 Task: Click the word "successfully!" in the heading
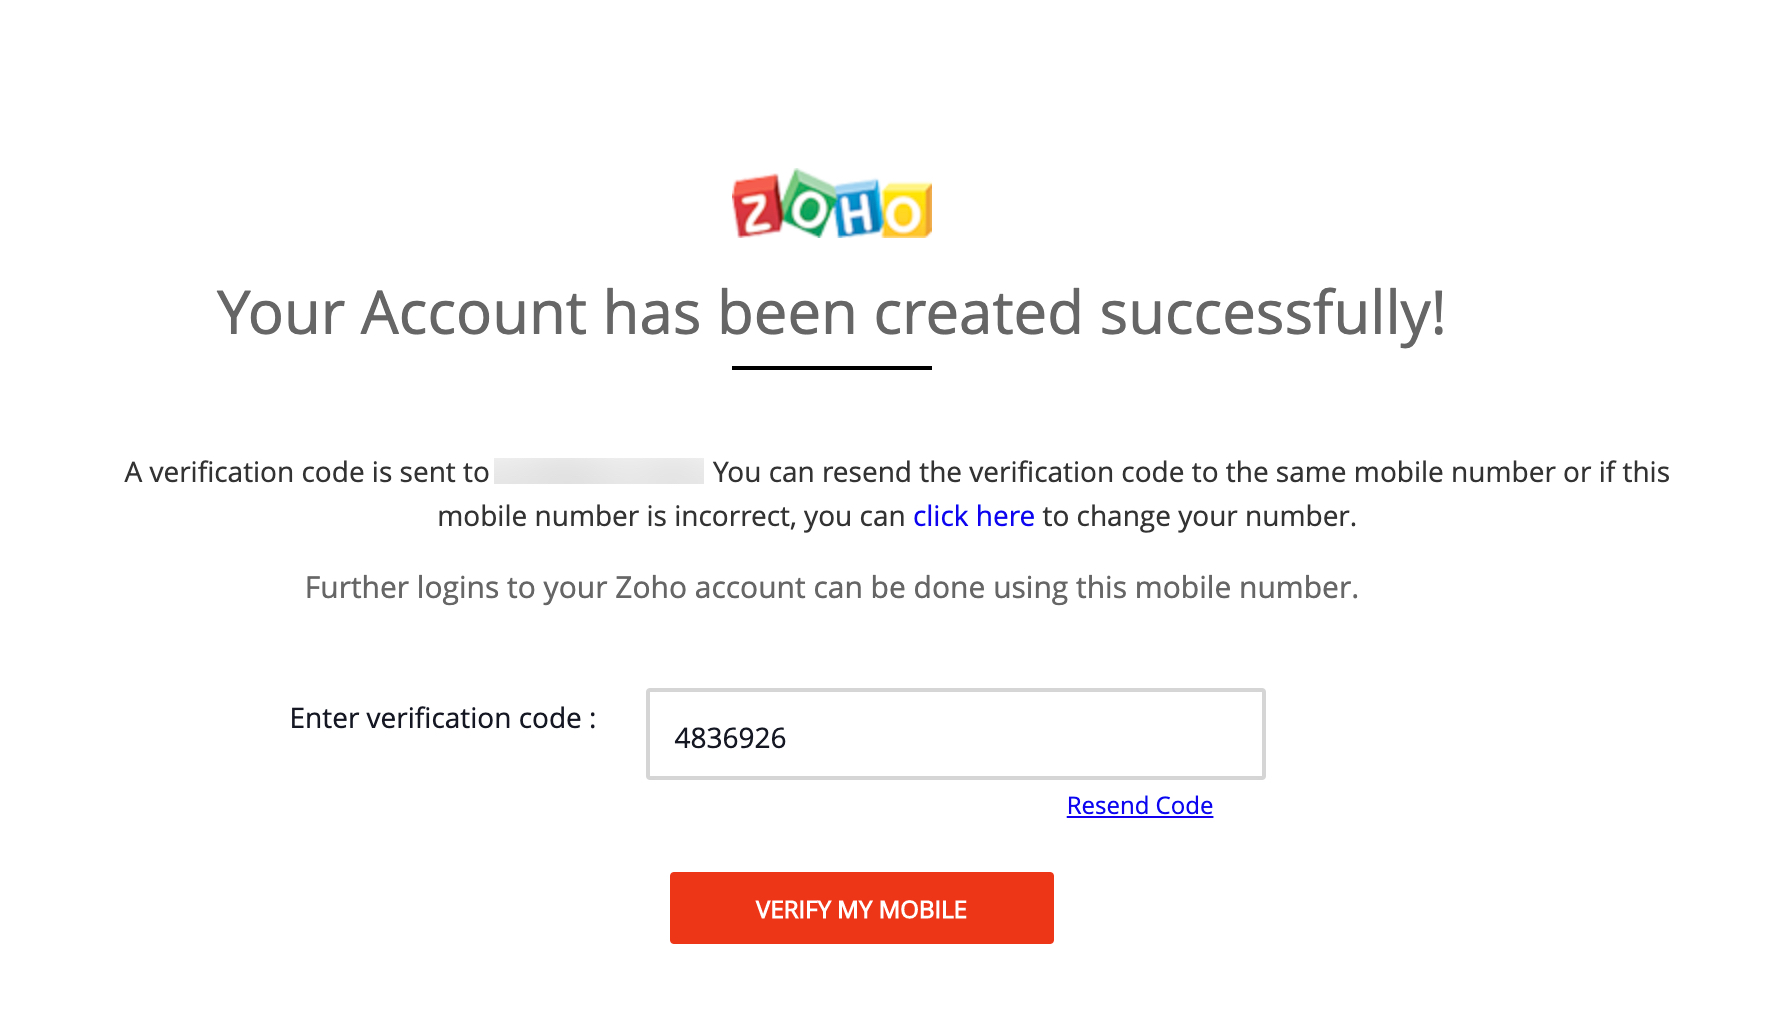[1272, 312]
